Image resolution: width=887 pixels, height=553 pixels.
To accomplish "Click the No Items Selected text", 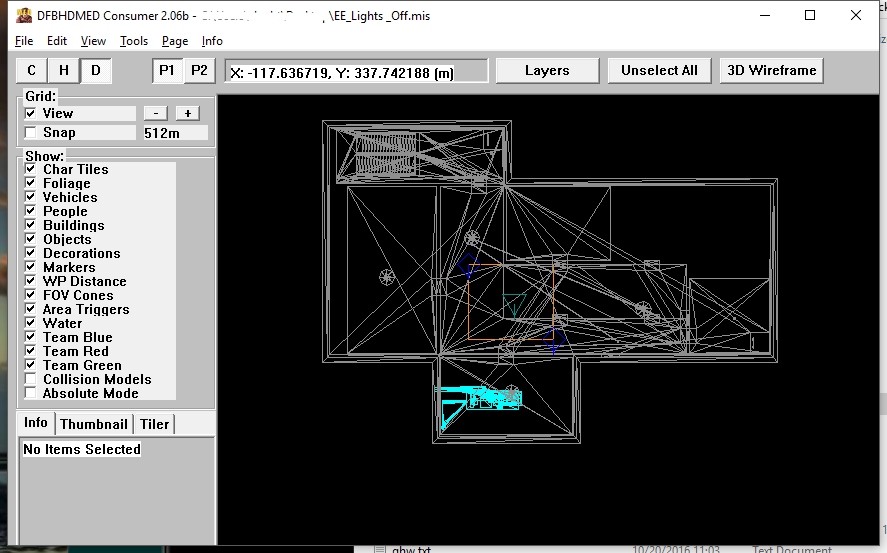I will pyautogui.click(x=82, y=449).
